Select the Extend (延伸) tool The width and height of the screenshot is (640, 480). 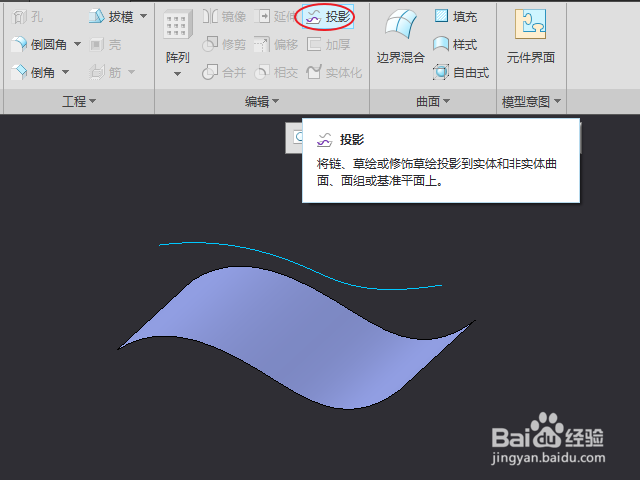274,17
